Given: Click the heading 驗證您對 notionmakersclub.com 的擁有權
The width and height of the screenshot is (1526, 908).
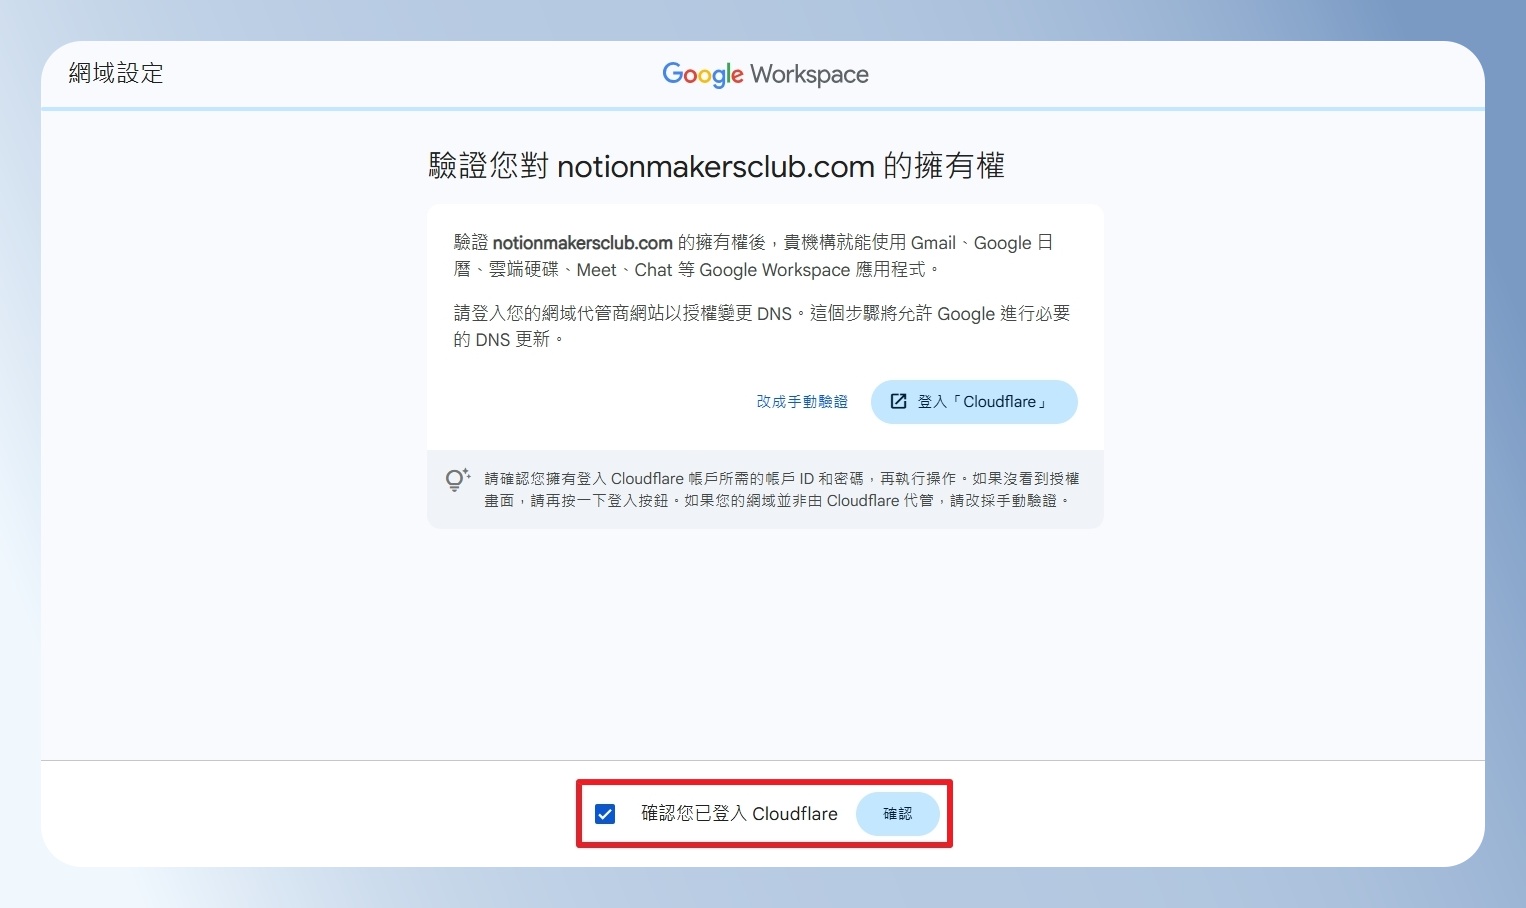Looking at the screenshot, I should pyautogui.click(x=716, y=166).
